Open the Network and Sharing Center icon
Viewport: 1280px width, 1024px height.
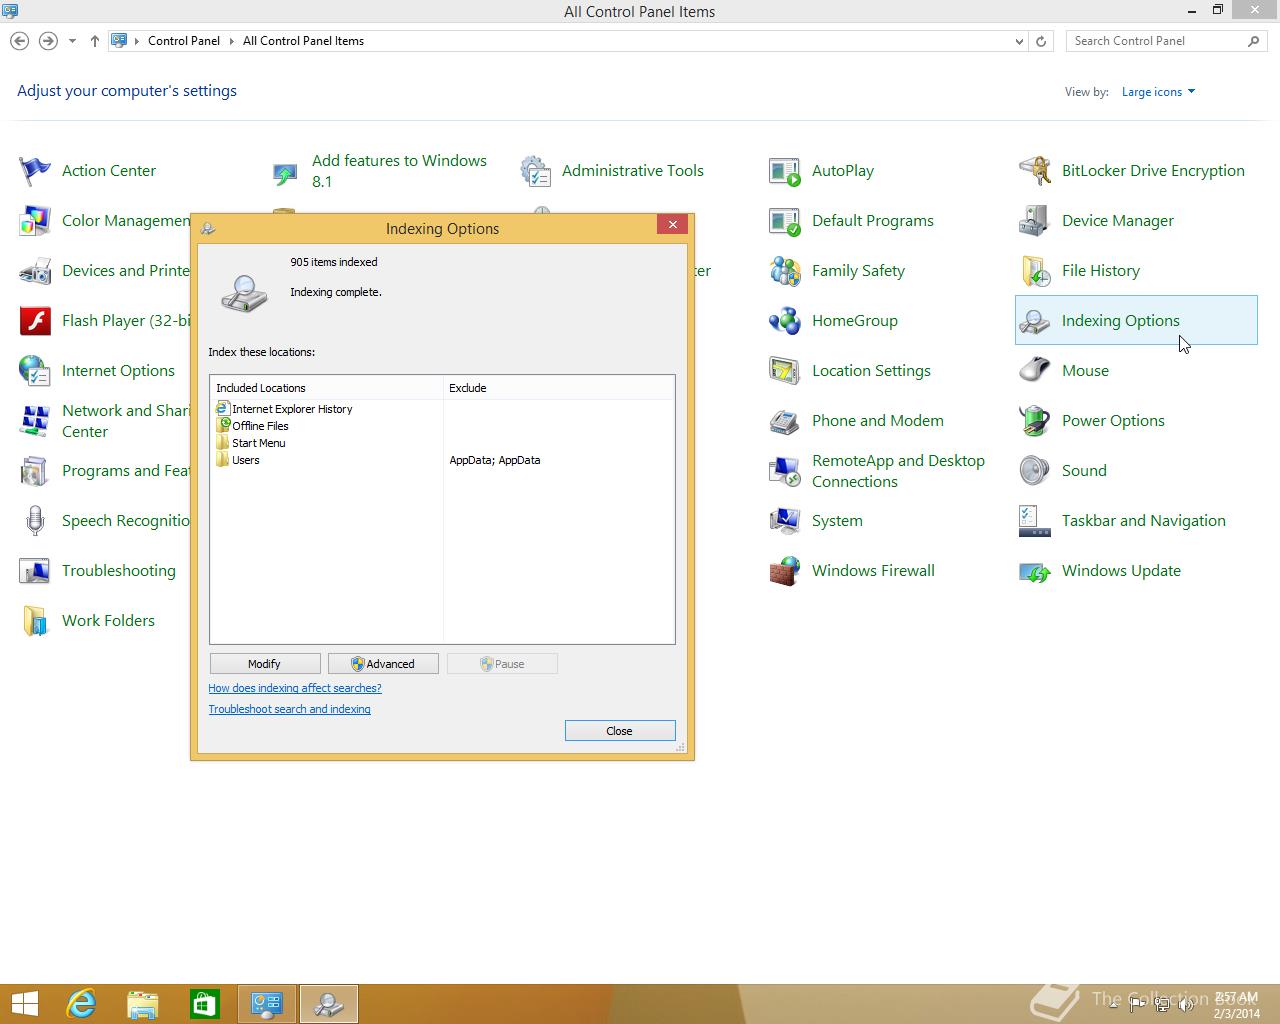[x=35, y=421]
